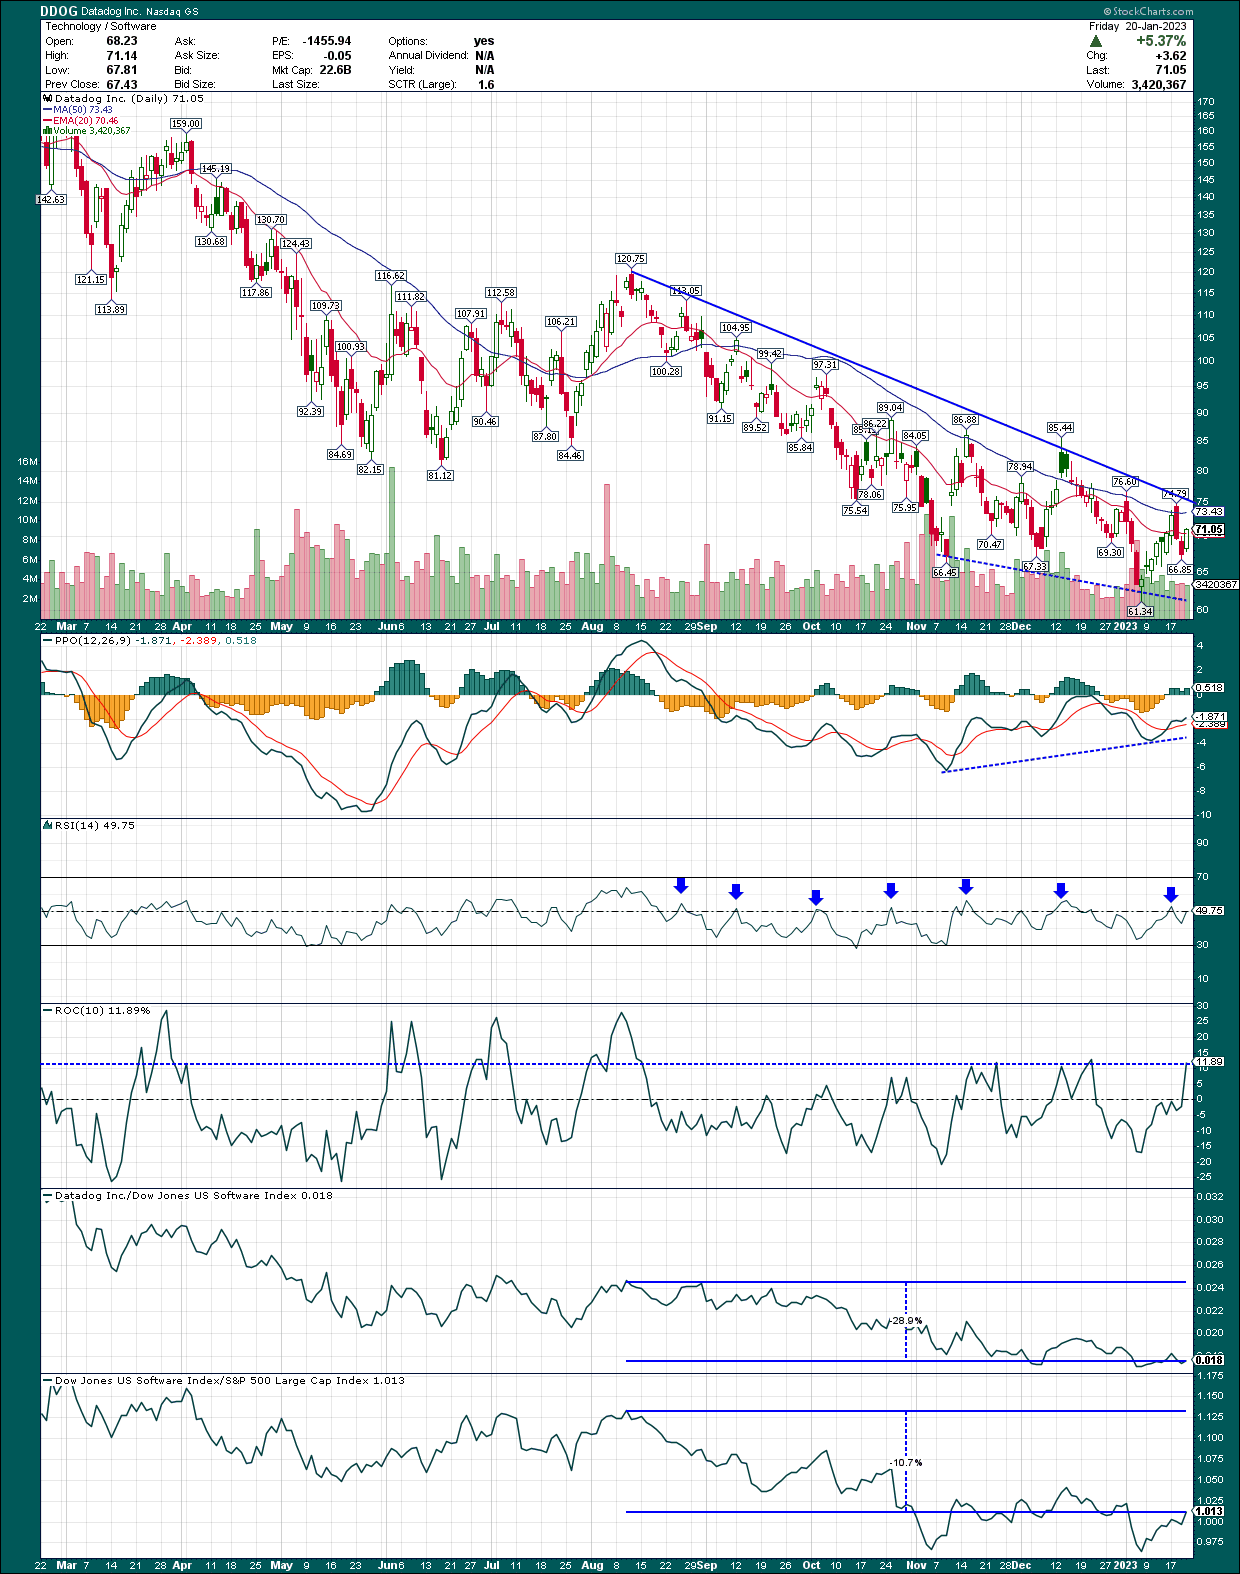Click the 142.63 price label
Viewport: 1240px width, 1574px height.
click(x=51, y=200)
